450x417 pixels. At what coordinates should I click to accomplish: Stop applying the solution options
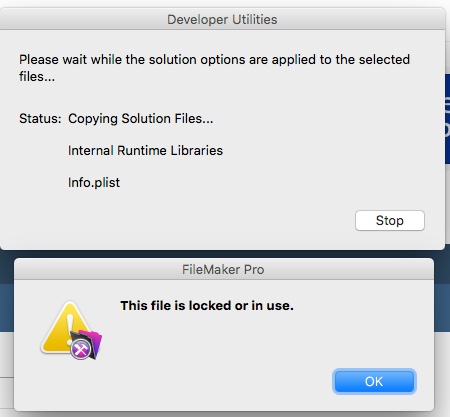tap(390, 220)
